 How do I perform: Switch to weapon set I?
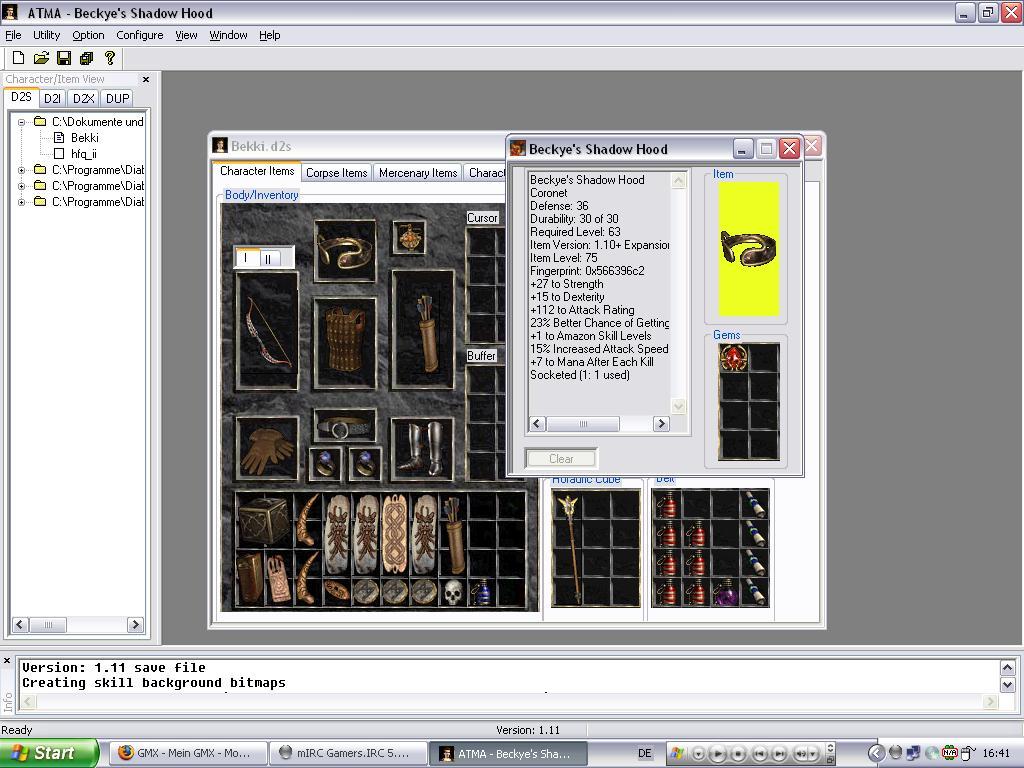[247, 258]
